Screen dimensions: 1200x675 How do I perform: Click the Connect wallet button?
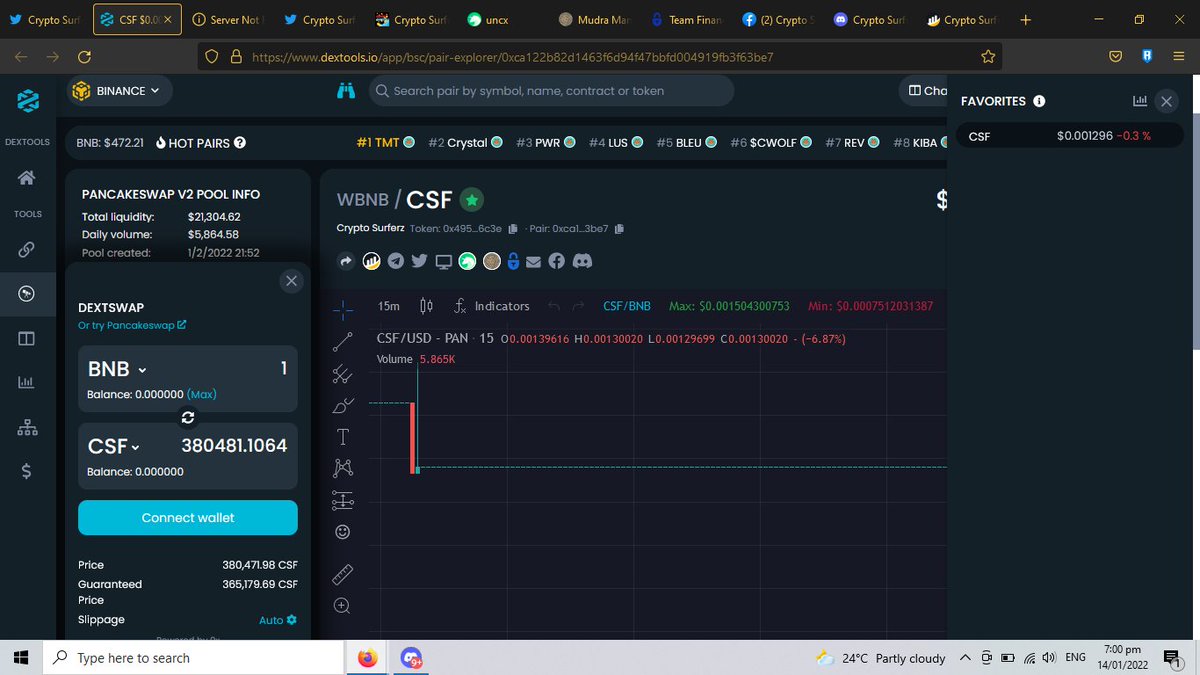pos(188,518)
